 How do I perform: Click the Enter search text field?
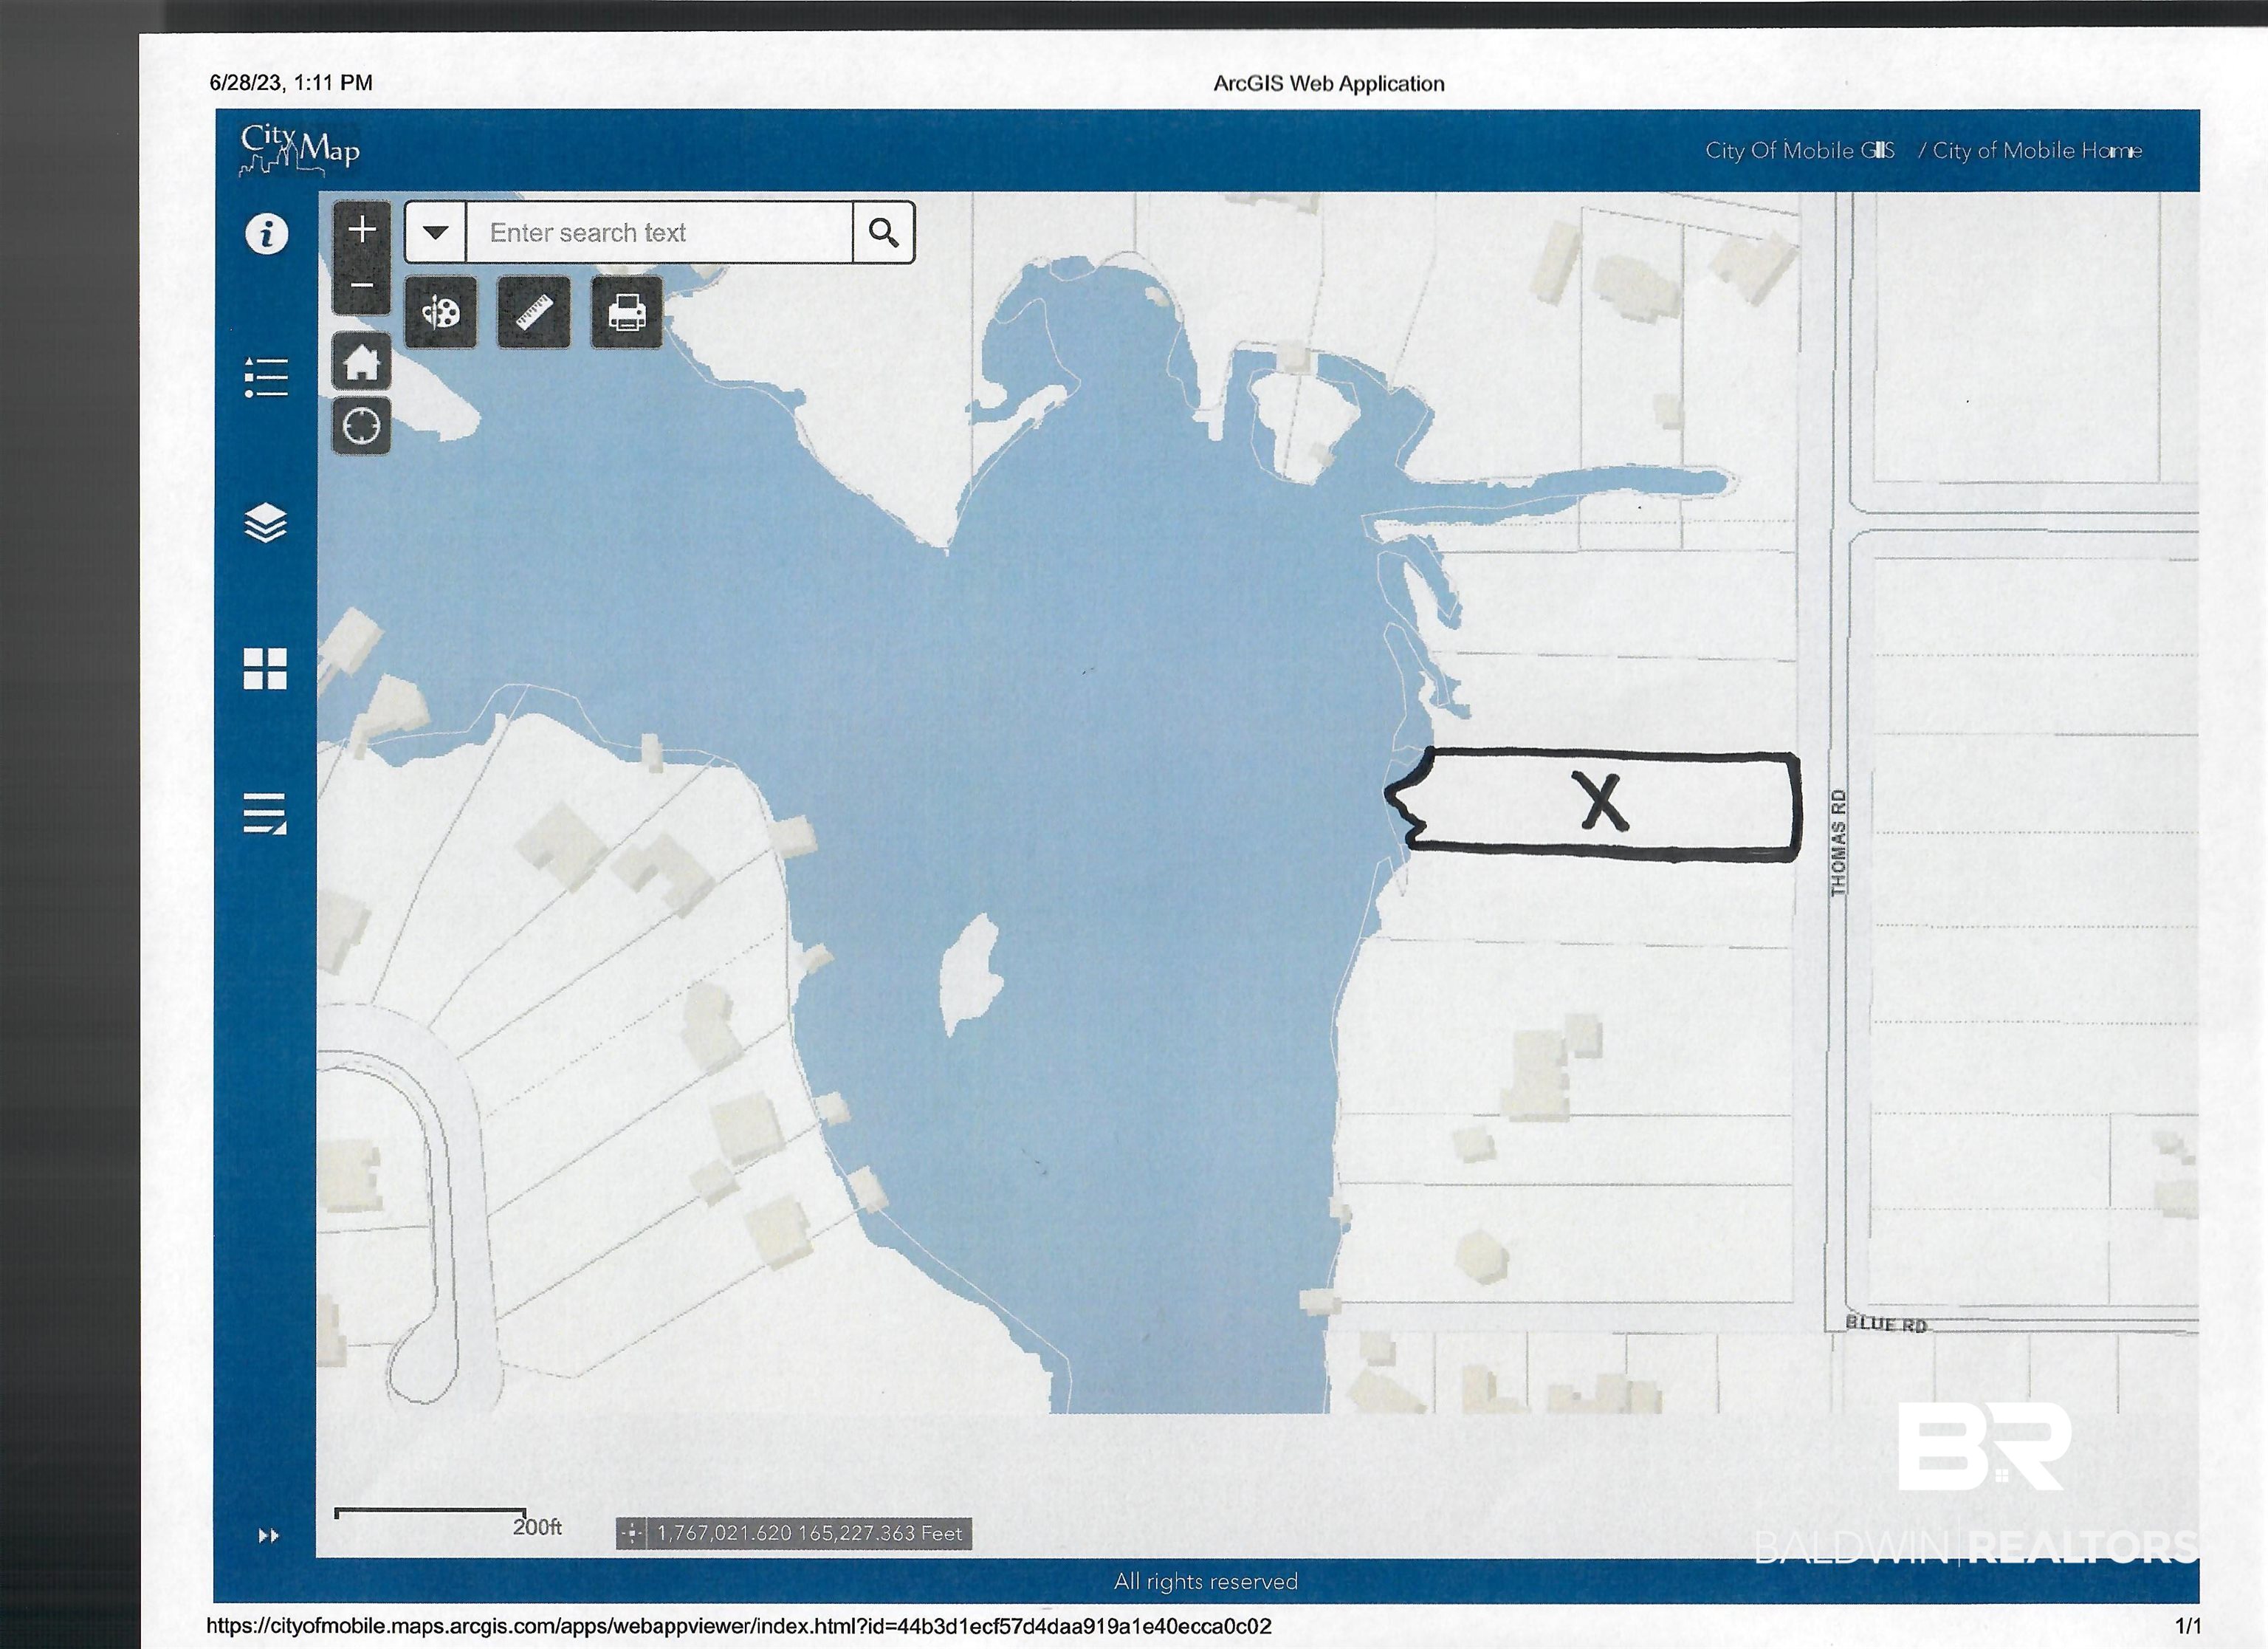(x=660, y=232)
